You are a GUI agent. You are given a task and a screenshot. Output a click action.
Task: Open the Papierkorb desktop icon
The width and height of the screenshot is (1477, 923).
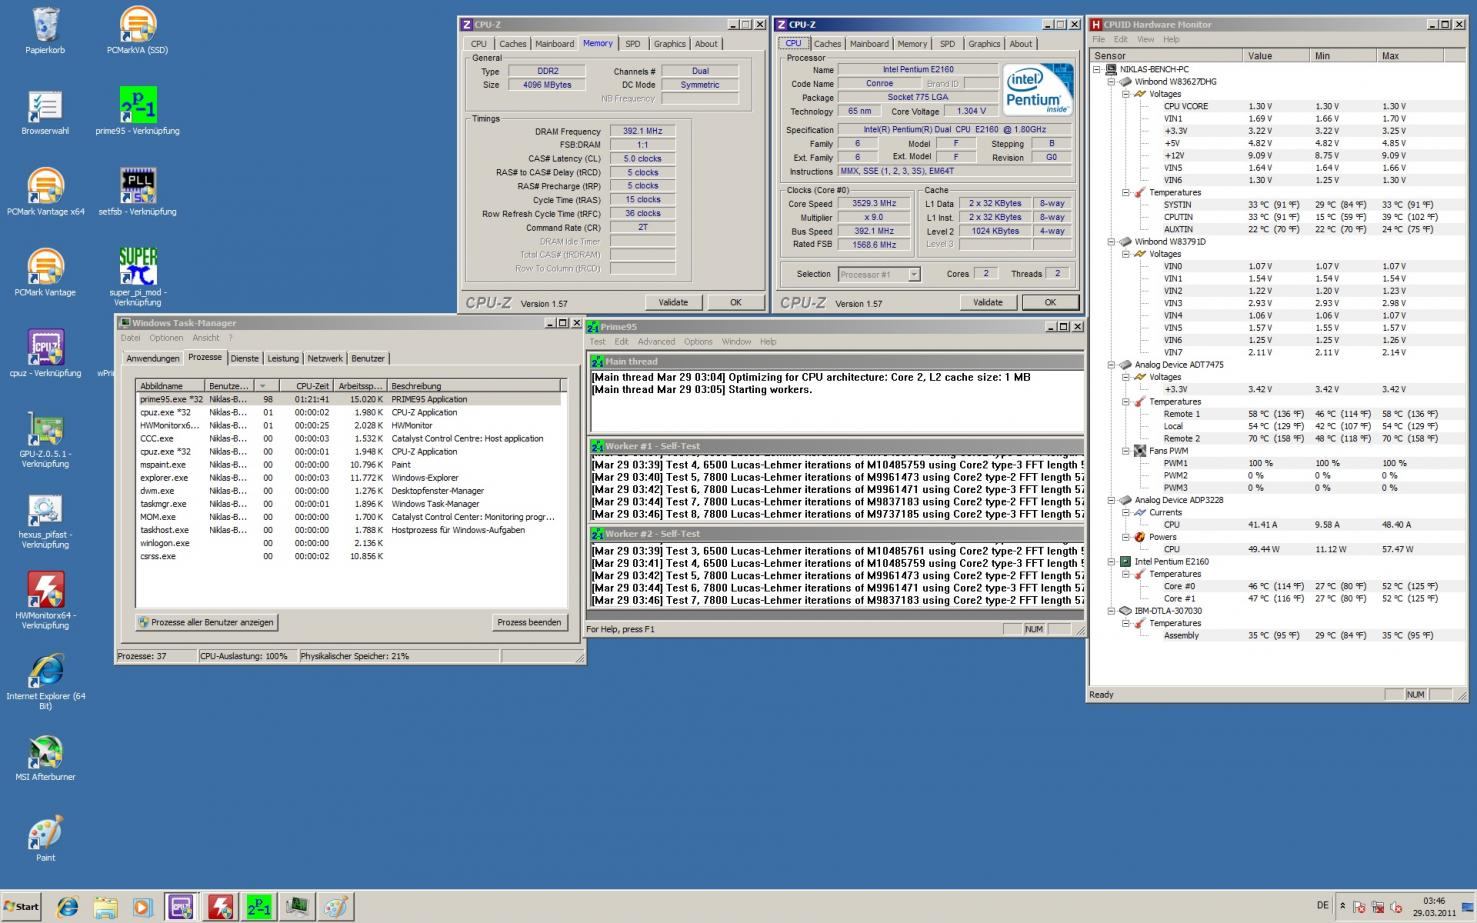pyautogui.click(x=45, y=31)
